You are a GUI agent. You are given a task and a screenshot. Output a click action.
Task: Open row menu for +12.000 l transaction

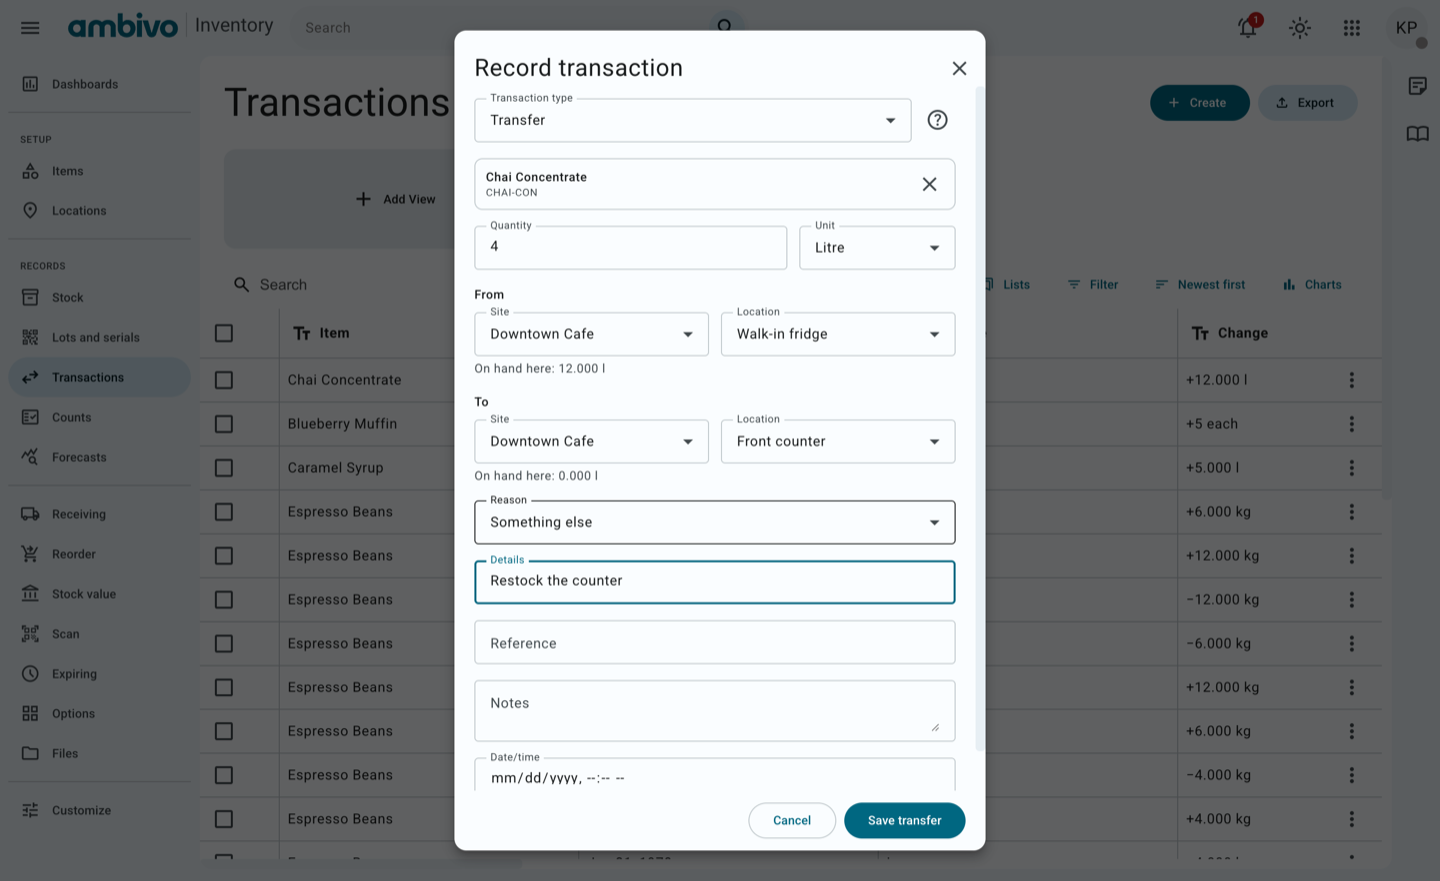tap(1351, 380)
